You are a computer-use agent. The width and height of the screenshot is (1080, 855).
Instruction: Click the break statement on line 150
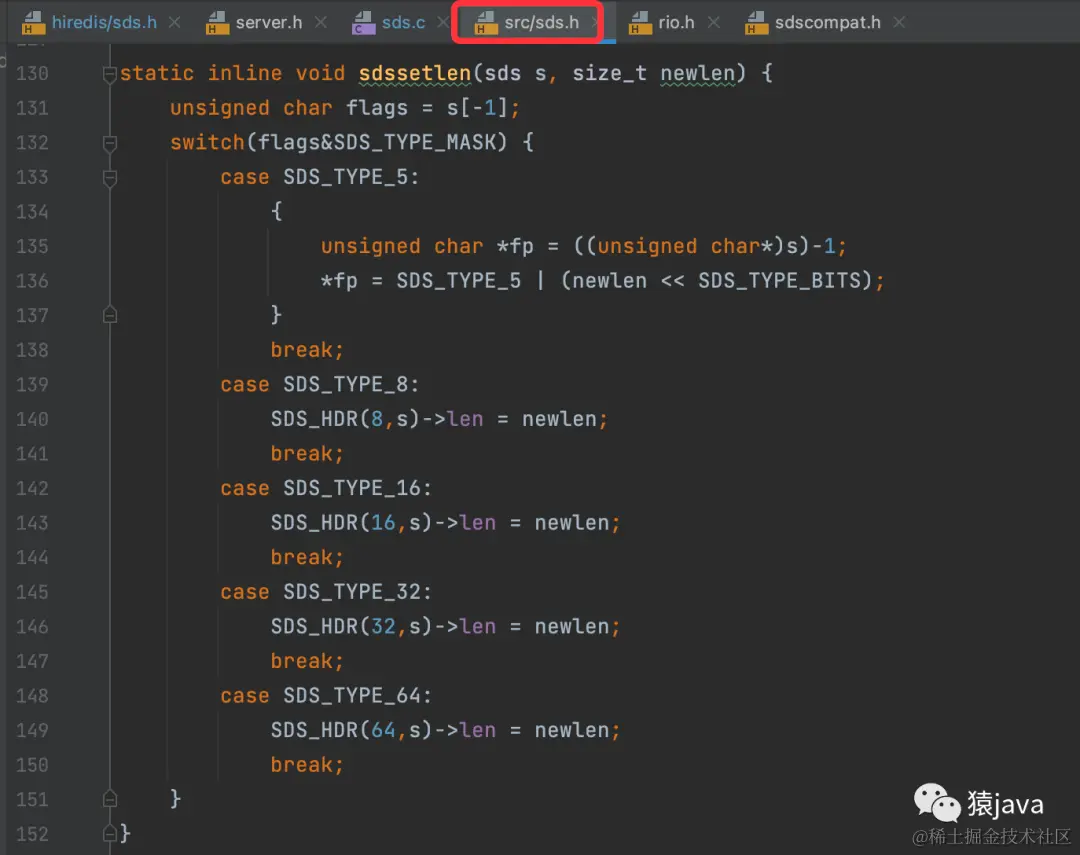307,765
